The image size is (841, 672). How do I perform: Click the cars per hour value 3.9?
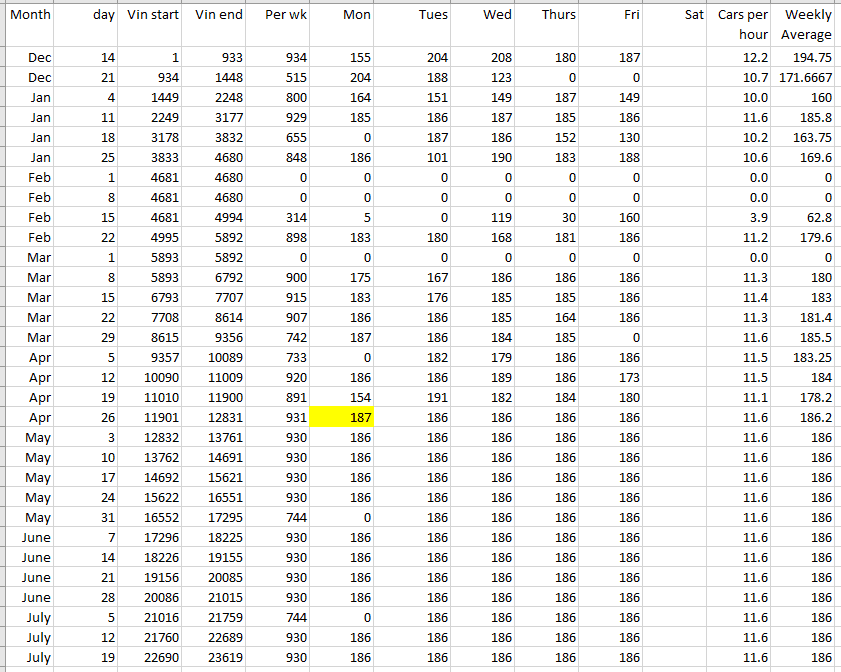[x=742, y=217]
